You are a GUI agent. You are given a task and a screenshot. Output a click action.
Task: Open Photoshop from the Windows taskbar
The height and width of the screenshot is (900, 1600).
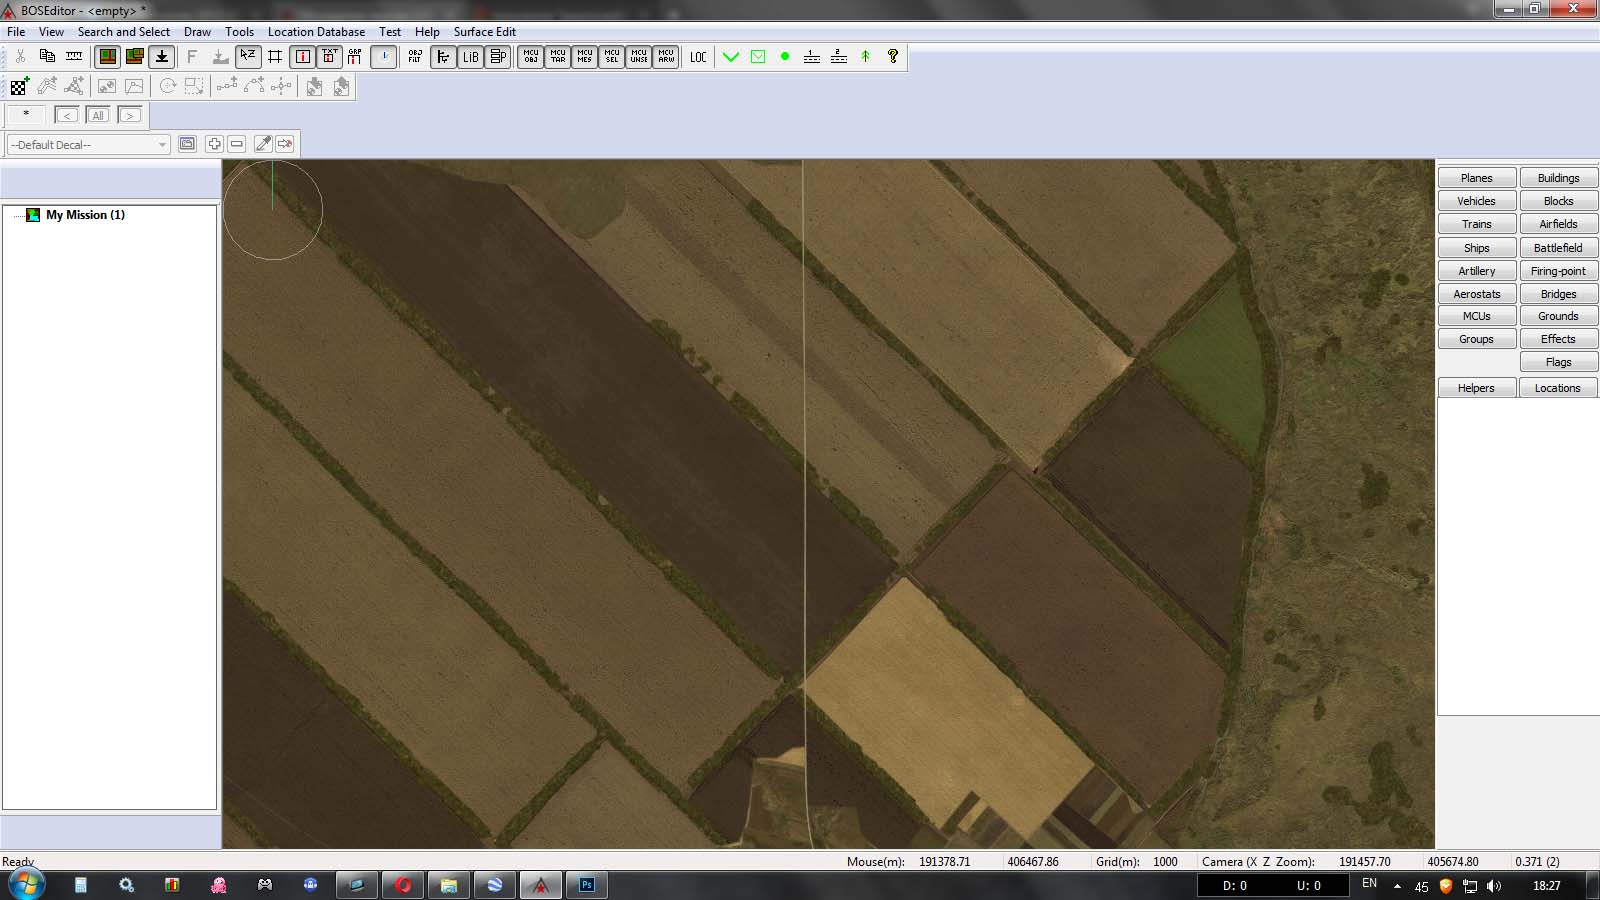(587, 885)
